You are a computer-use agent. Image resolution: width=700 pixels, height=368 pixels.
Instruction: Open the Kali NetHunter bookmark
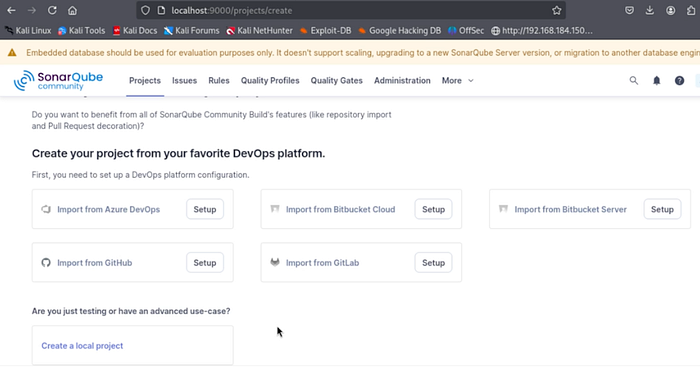[259, 30]
